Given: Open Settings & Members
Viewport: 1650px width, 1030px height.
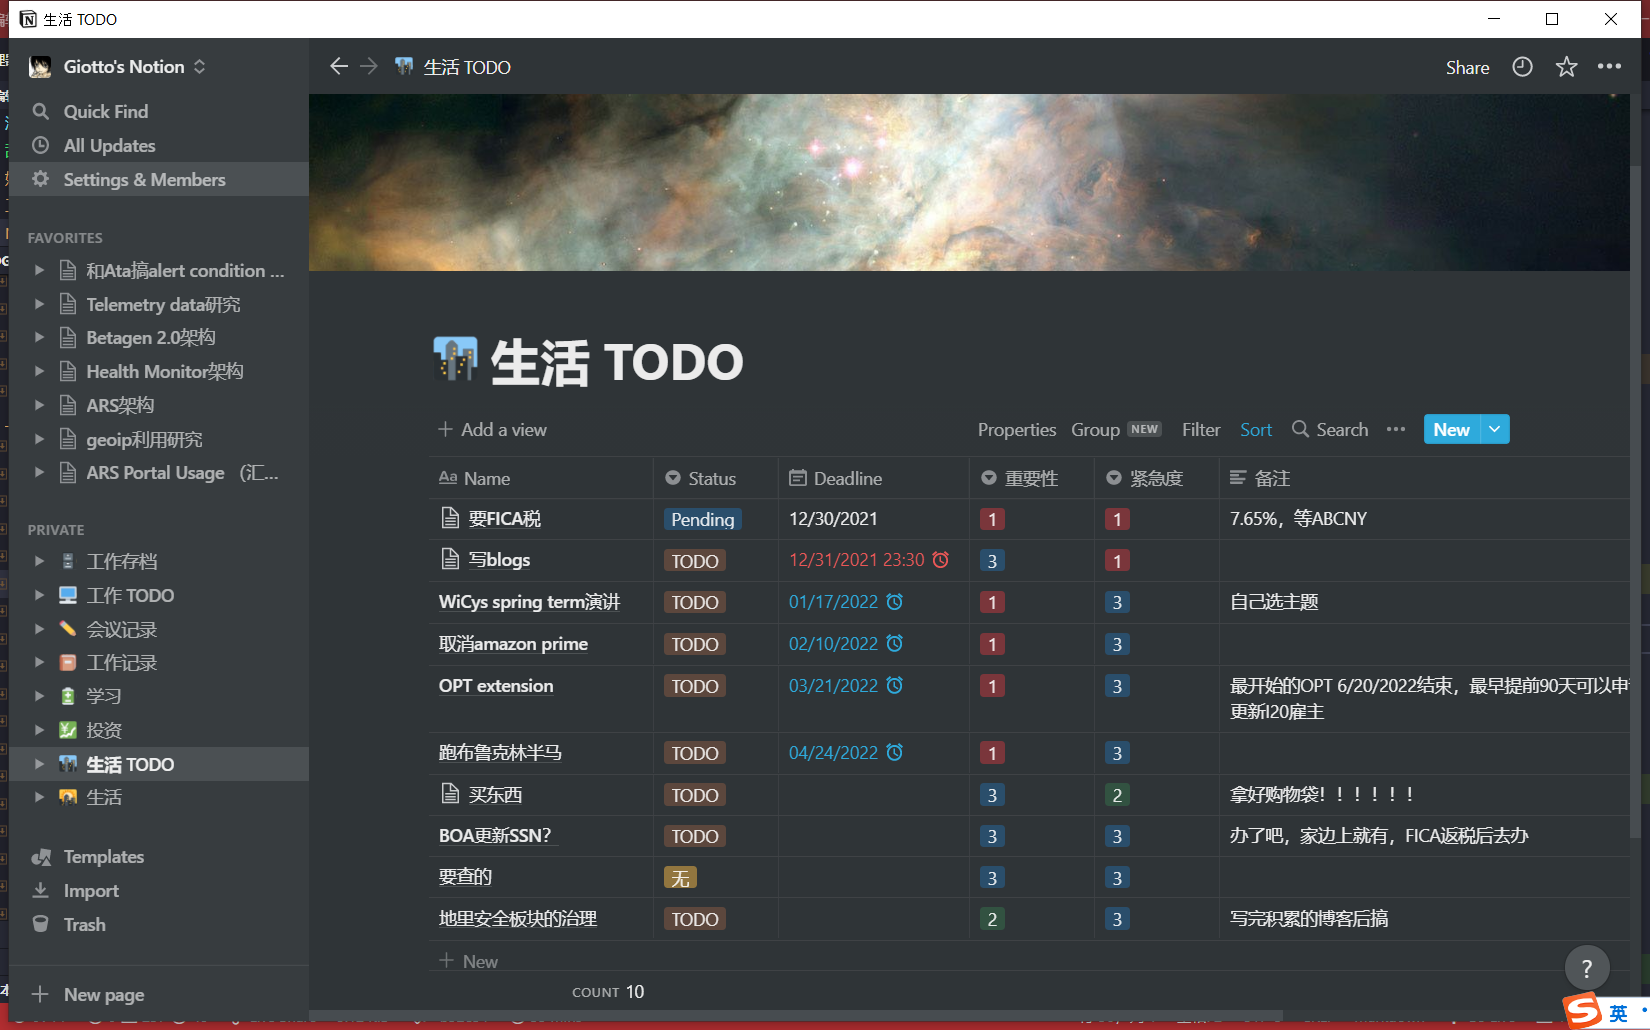Looking at the screenshot, I should click(x=144, y=179).
